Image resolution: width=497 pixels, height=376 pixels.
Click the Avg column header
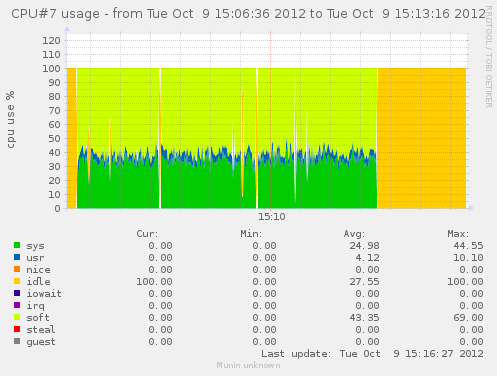[354, 234]
